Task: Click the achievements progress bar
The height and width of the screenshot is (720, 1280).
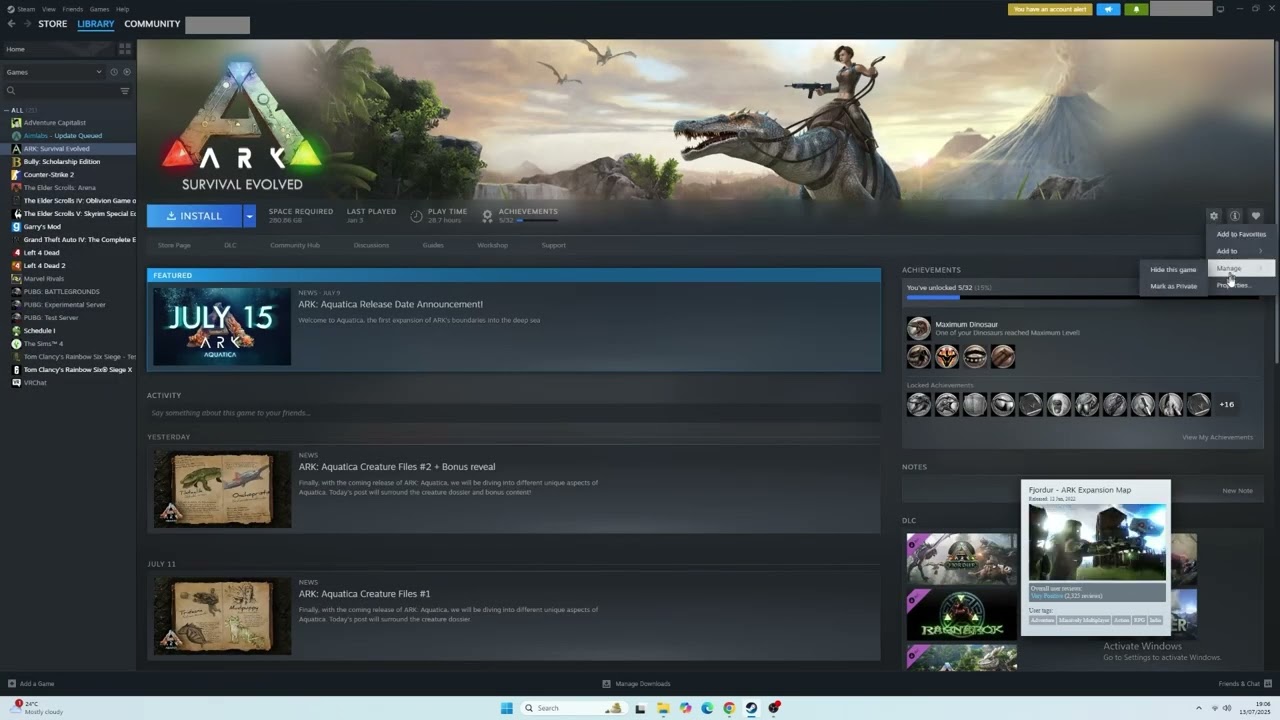Action: [1082, 297]
